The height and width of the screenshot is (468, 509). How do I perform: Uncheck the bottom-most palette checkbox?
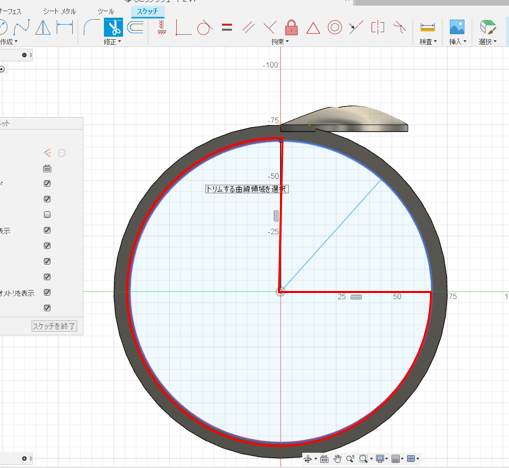coord(47,308)
